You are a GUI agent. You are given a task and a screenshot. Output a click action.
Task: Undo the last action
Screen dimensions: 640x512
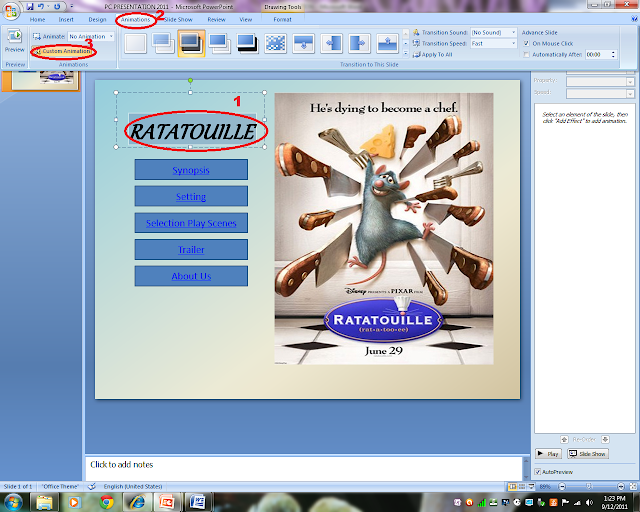tap(41, 7)
